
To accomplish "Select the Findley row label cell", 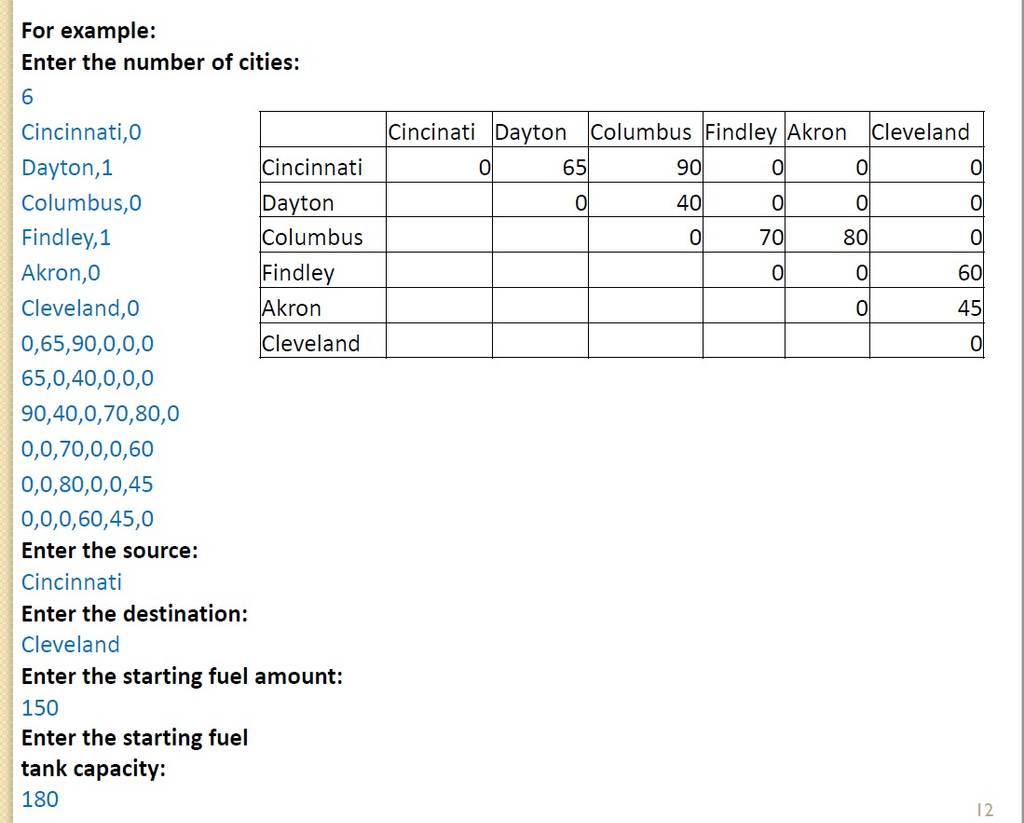I will coord(323,270).
